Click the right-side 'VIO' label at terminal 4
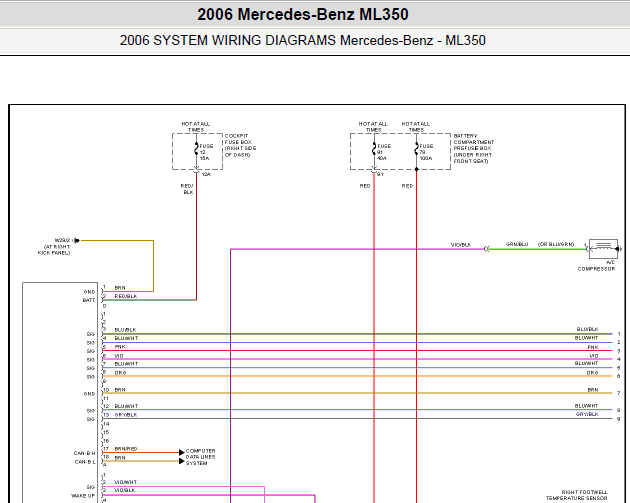The height and width of the screenshot is (503, 630). pos(594,356)
